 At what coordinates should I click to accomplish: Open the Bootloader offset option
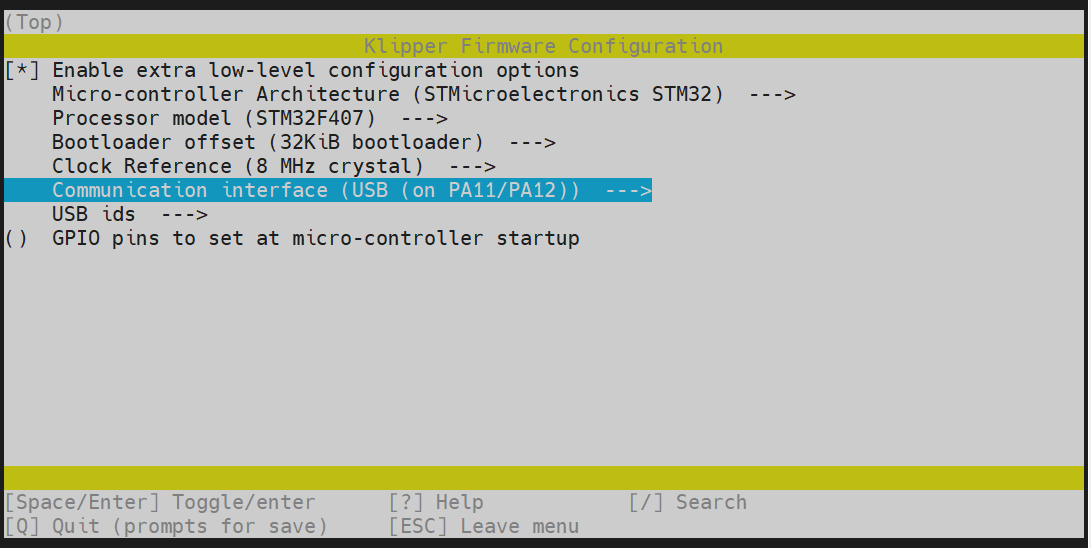point(267,143)
